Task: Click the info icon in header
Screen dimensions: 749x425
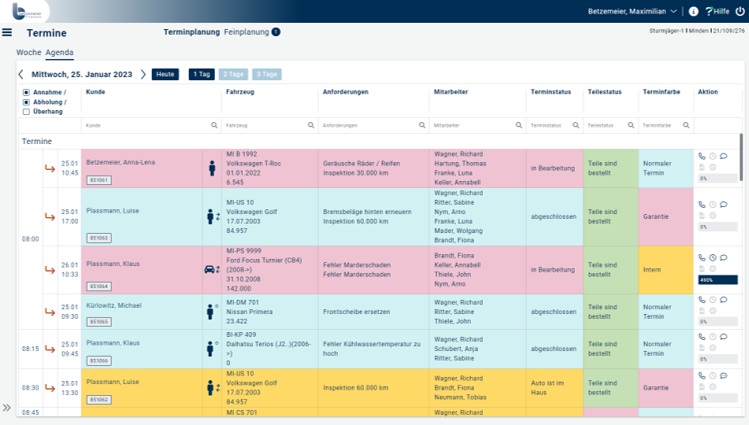Action: (694, 11)
